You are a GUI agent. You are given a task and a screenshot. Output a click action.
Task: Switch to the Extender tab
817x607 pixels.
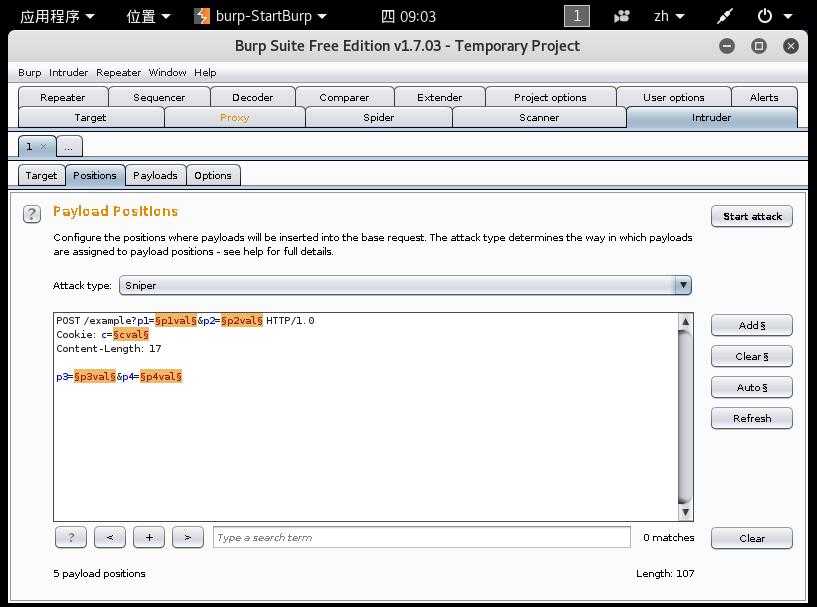pos(440,97)
